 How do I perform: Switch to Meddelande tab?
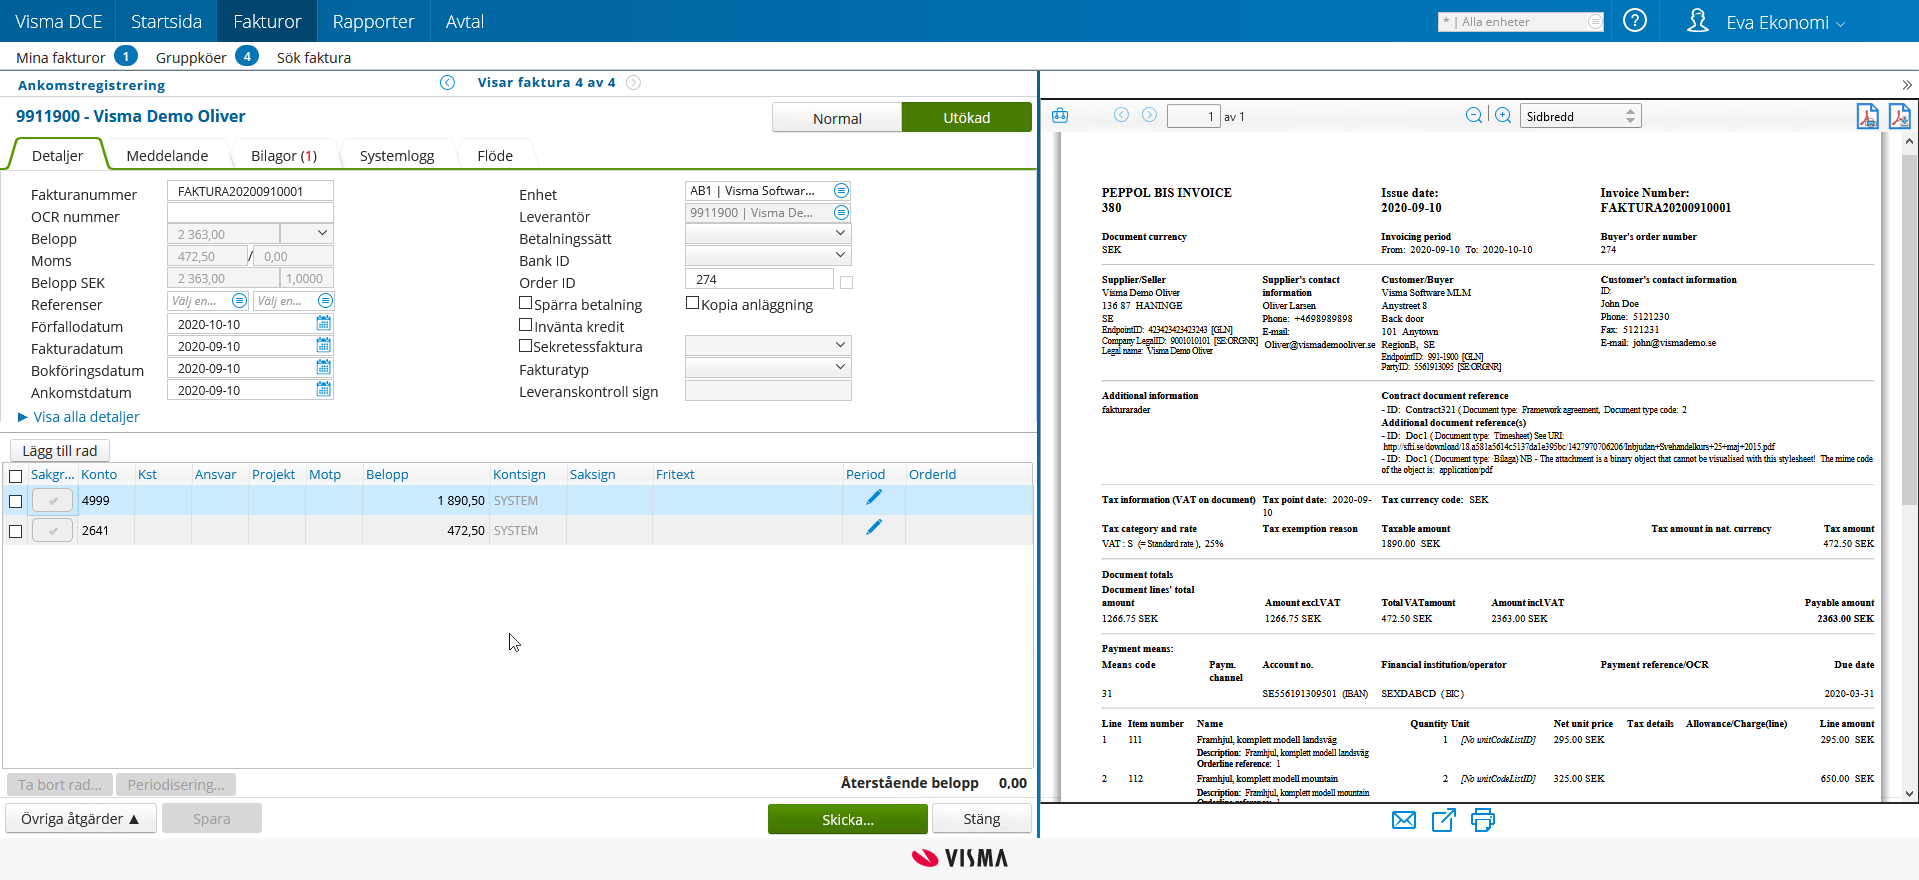tap(167, 156)
